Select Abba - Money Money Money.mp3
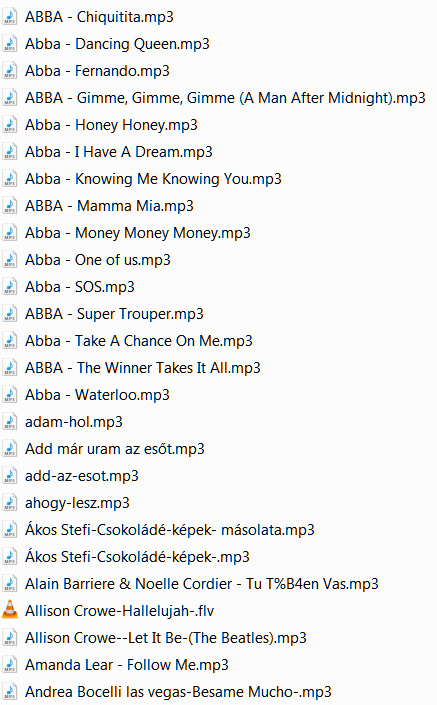 (x=138, y=233)
